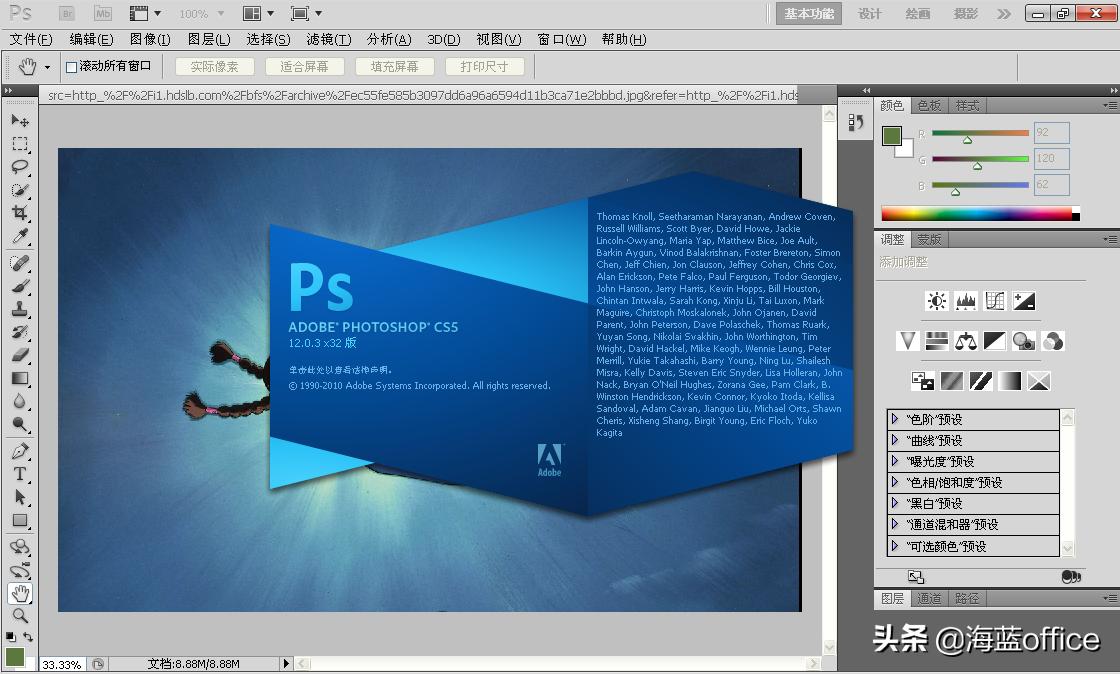
Task: Click the 实际像素 button
Action: (214, 66)
